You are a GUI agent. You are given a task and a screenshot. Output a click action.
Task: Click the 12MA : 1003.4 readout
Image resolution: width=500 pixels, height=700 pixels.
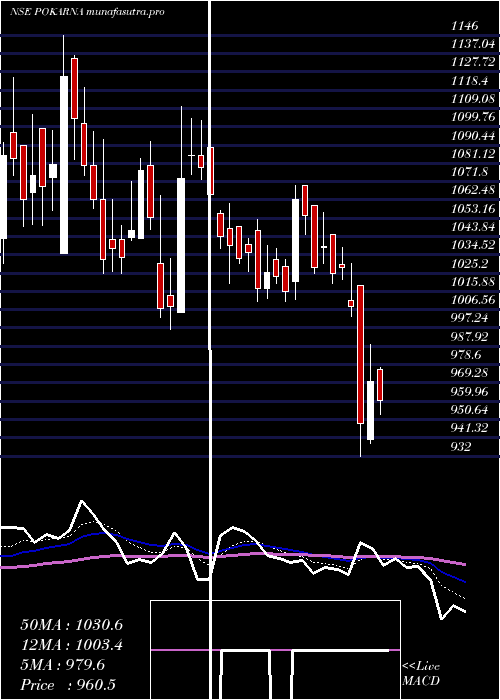pos(71,645)
